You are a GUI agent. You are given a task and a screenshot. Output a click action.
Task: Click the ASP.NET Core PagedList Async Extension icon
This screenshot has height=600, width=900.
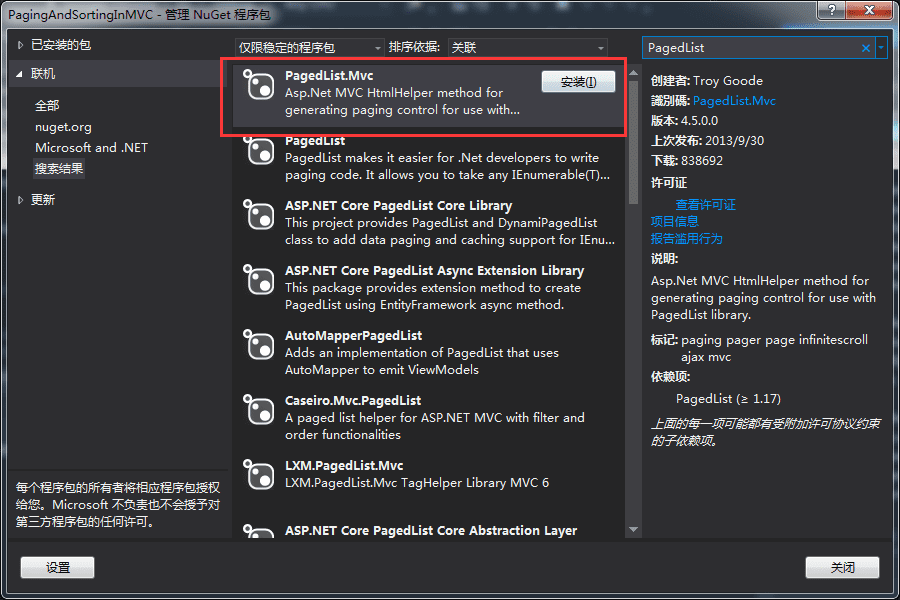259,281
